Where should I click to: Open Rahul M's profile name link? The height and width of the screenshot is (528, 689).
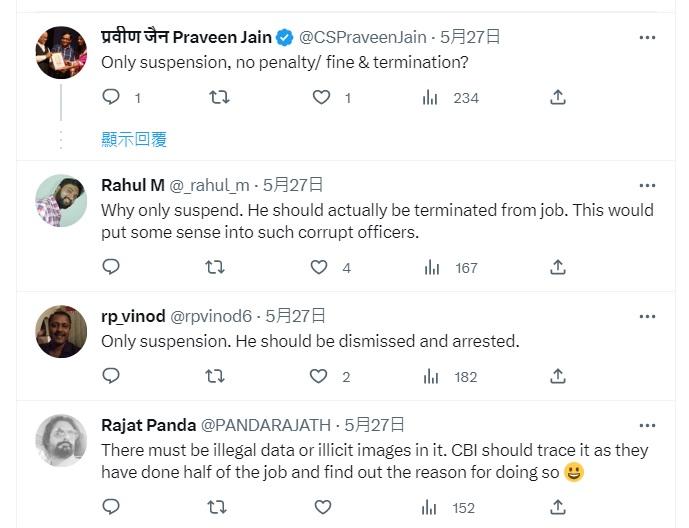(x=132, y=185)
